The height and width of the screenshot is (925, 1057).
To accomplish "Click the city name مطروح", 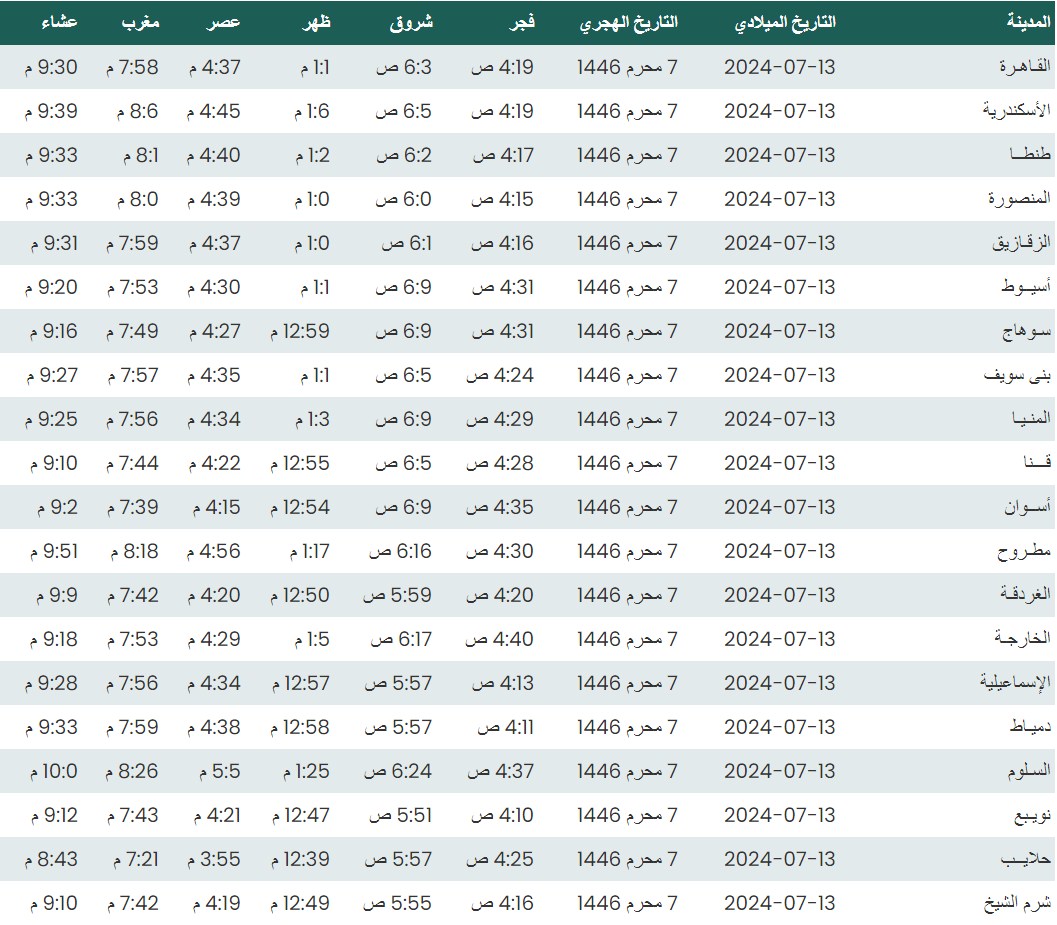I will (1025, 551).
